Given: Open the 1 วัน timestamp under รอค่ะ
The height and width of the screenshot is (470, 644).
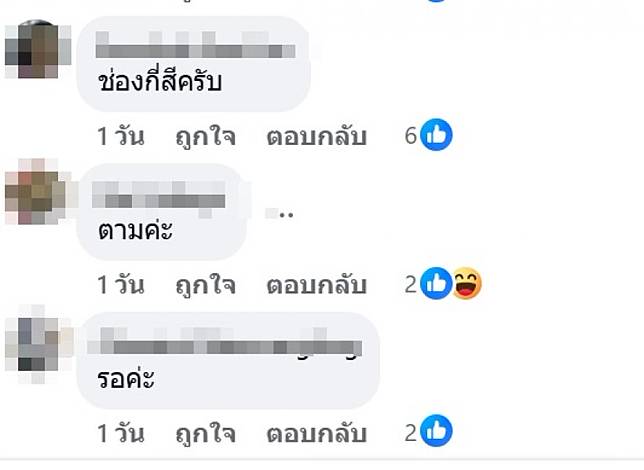Looking at the screenshot, I should coord(121,433).
